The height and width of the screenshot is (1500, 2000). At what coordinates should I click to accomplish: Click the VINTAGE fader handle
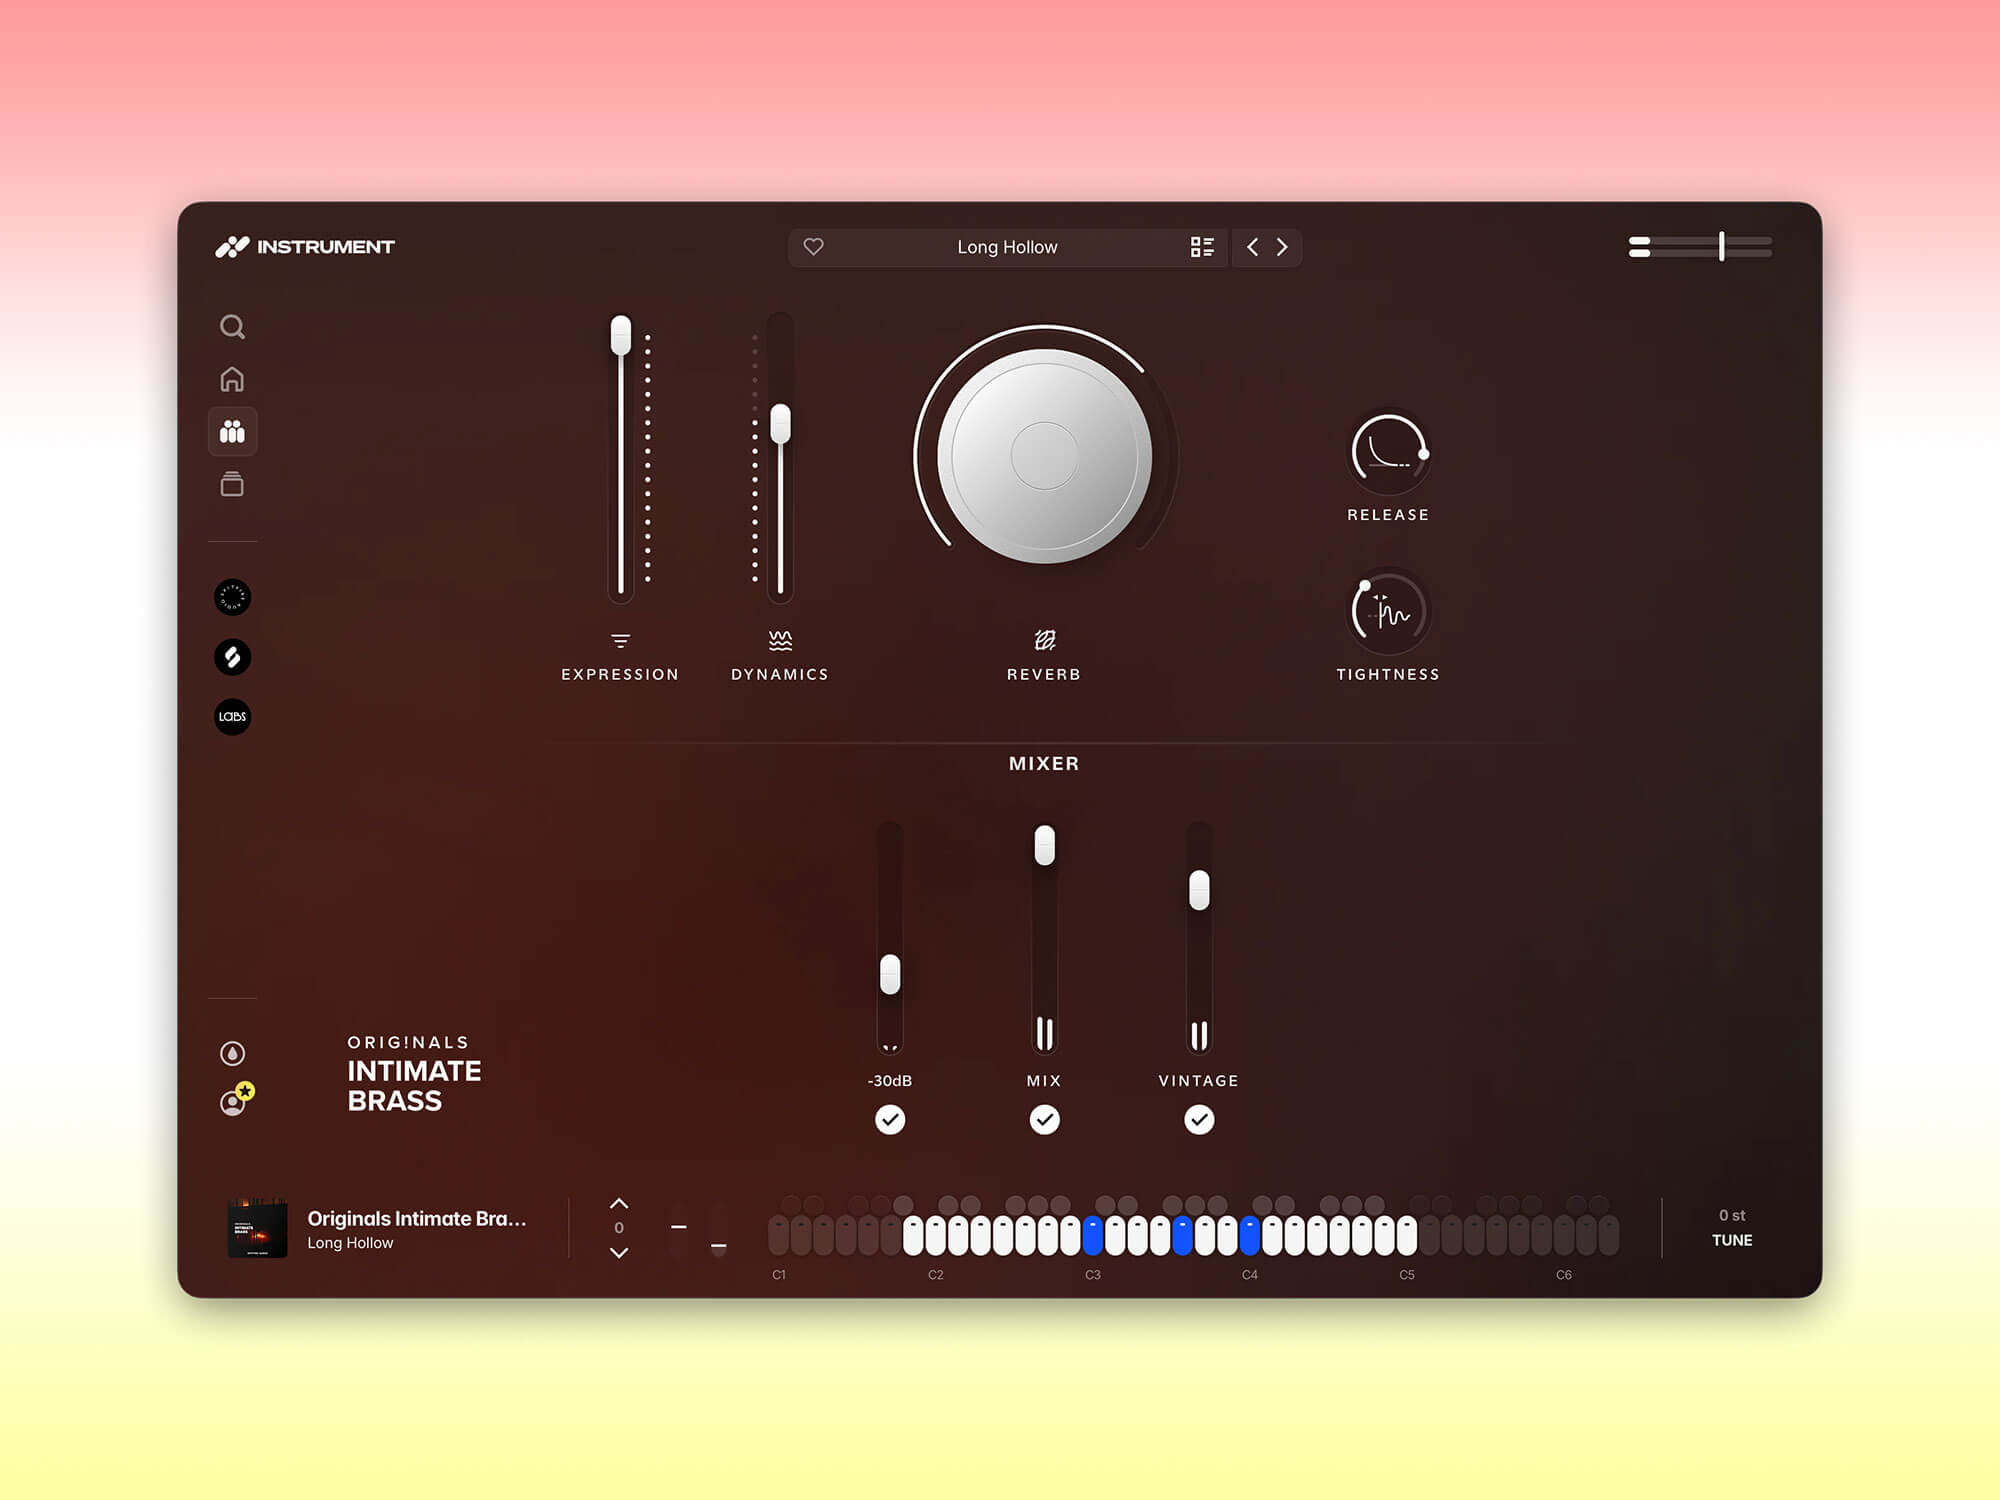(1199, 890)
